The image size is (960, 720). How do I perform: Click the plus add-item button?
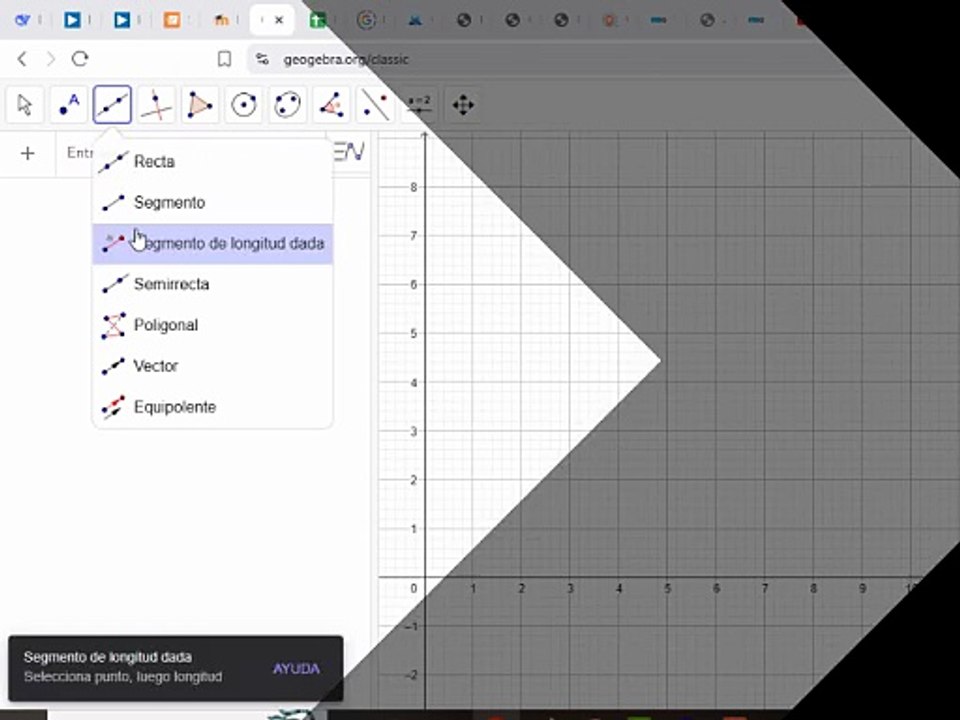[28, 153]
